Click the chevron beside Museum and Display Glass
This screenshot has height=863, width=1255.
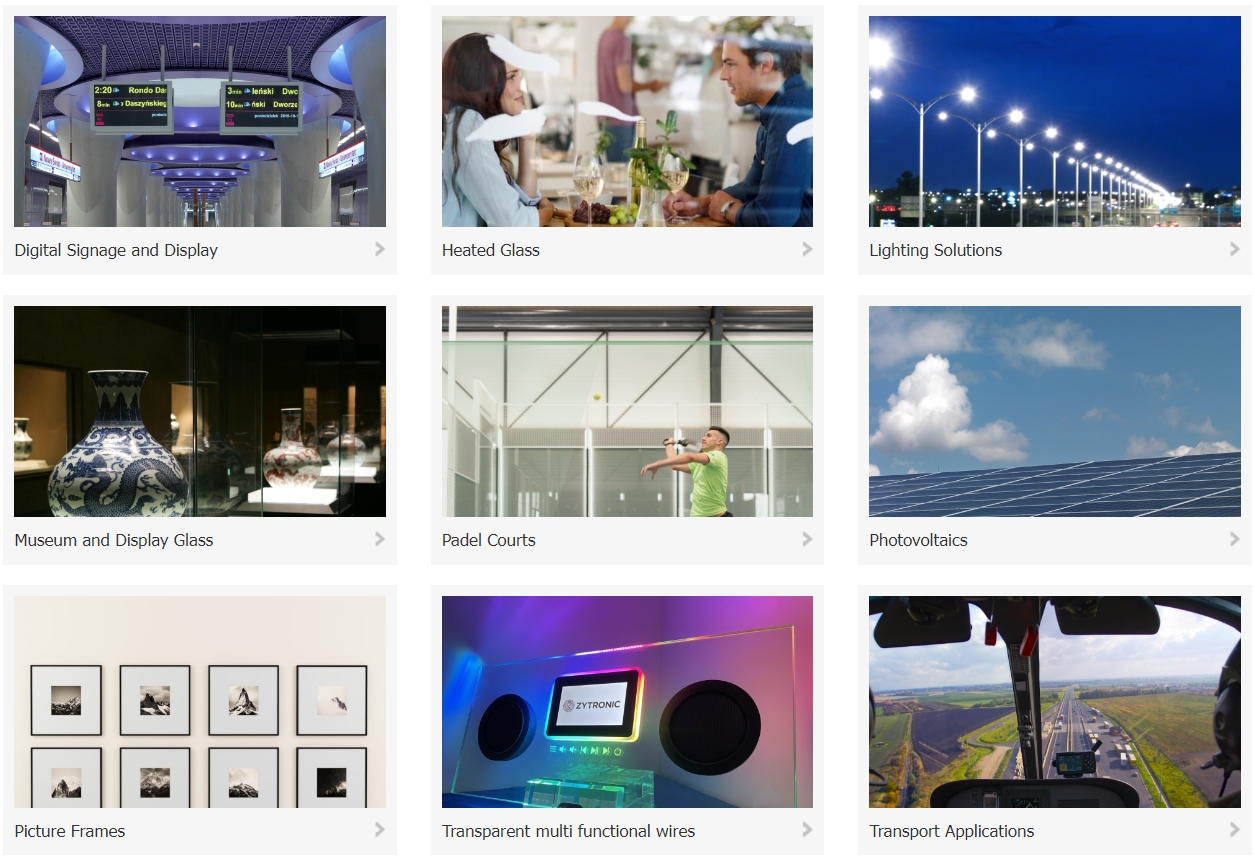pos(380,539)
